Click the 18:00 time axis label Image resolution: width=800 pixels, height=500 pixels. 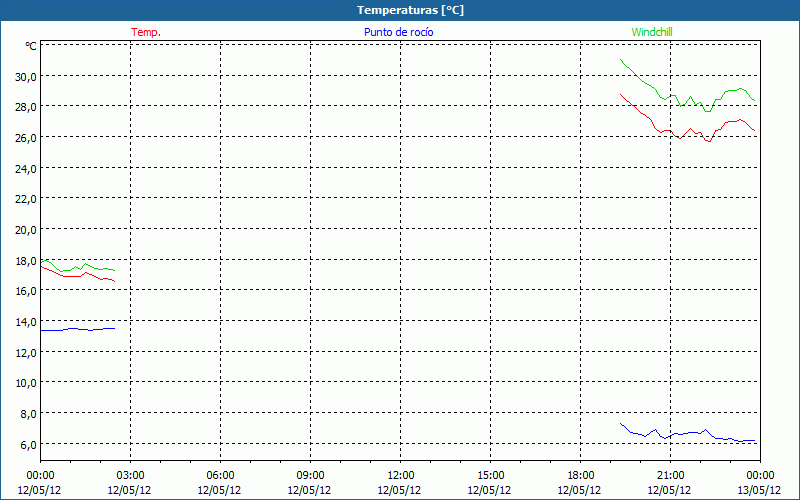pyautogui.click(x=580, y=476)
